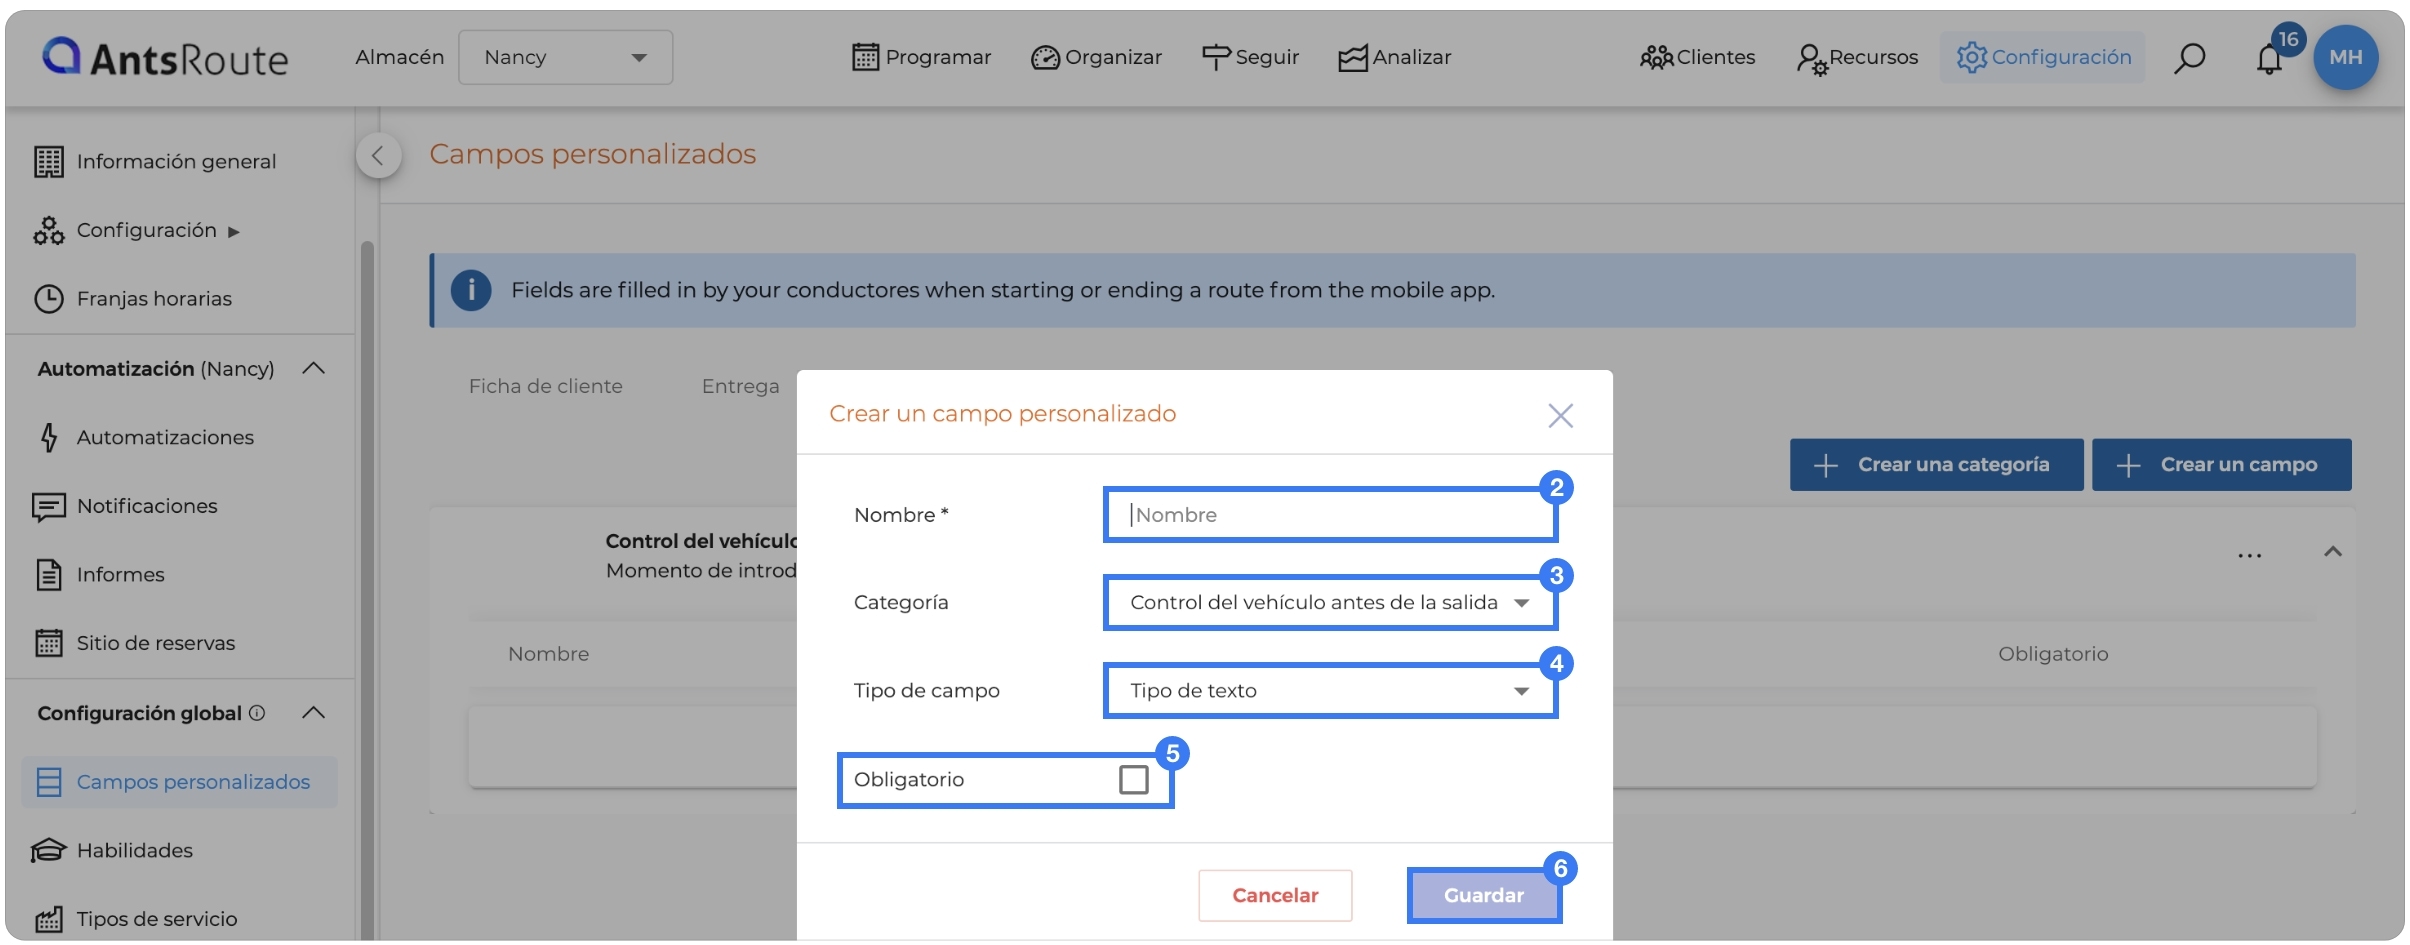Image resolution: width=2410 pixels, height=945 pixels.
Task: Click the Clientes people icon
Action: 1656,58
